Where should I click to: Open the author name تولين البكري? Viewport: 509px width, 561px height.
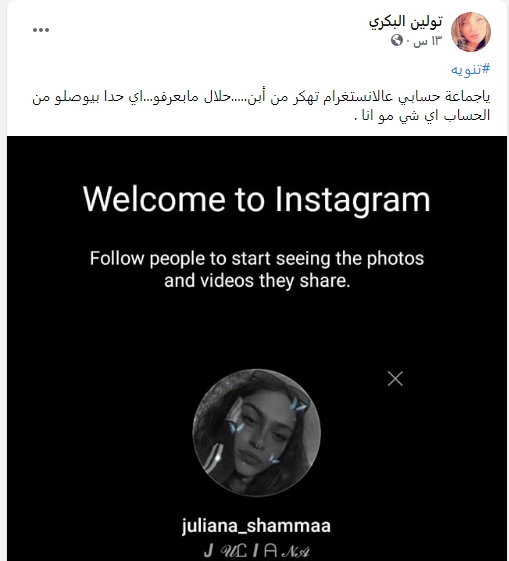click(406, 21)
